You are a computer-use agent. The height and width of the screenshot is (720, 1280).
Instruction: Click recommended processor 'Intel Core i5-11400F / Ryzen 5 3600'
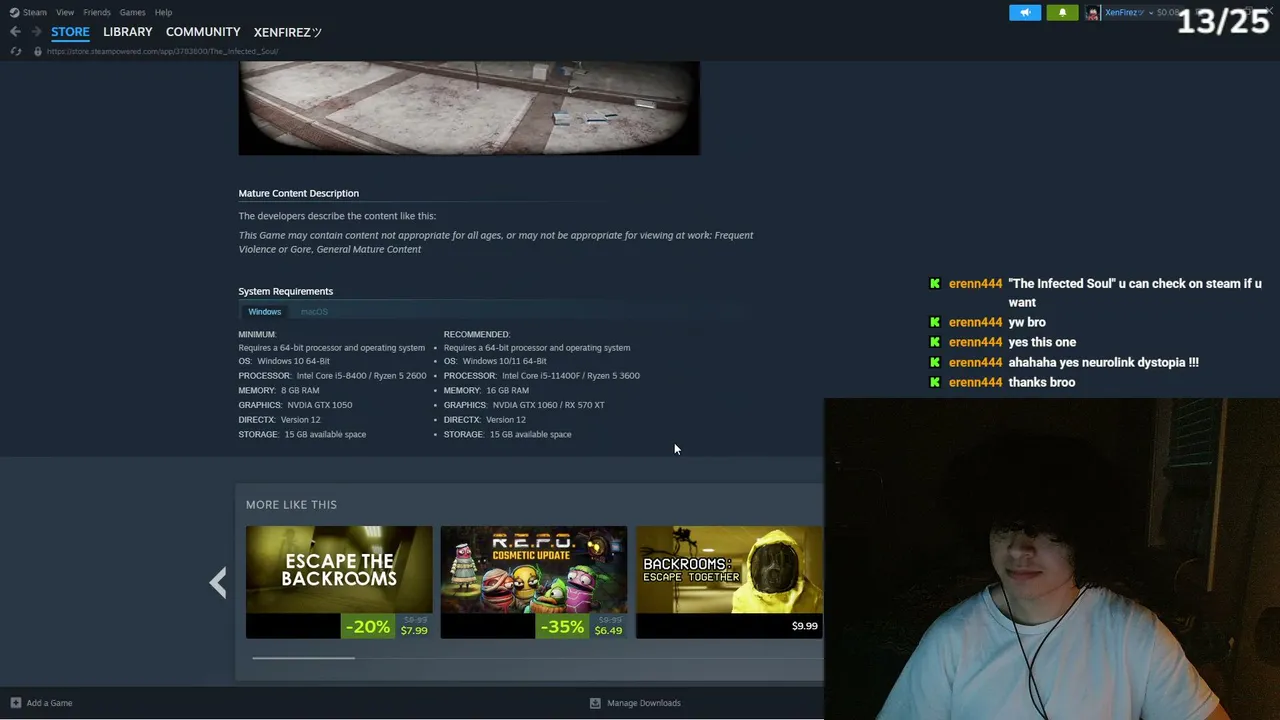tap(571, 376)
